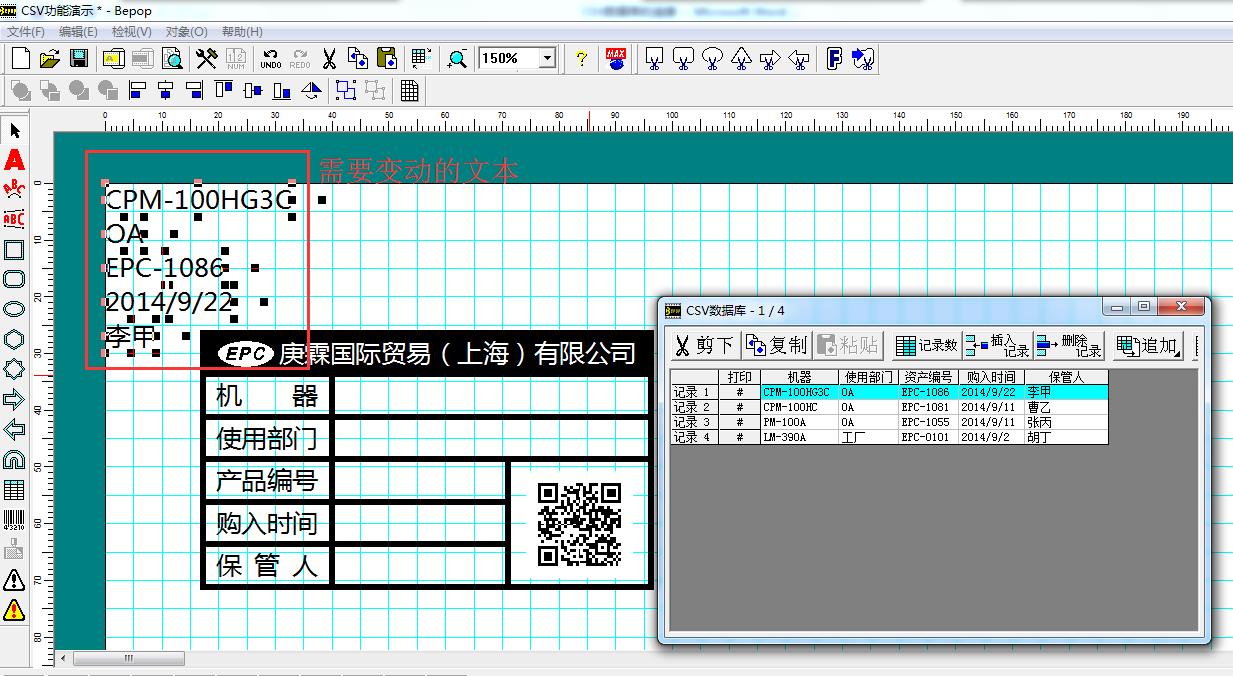Cut selection with the main toolbar scissors icon
The width and height of the screenshot is (1233, 676).
[329, 58]
